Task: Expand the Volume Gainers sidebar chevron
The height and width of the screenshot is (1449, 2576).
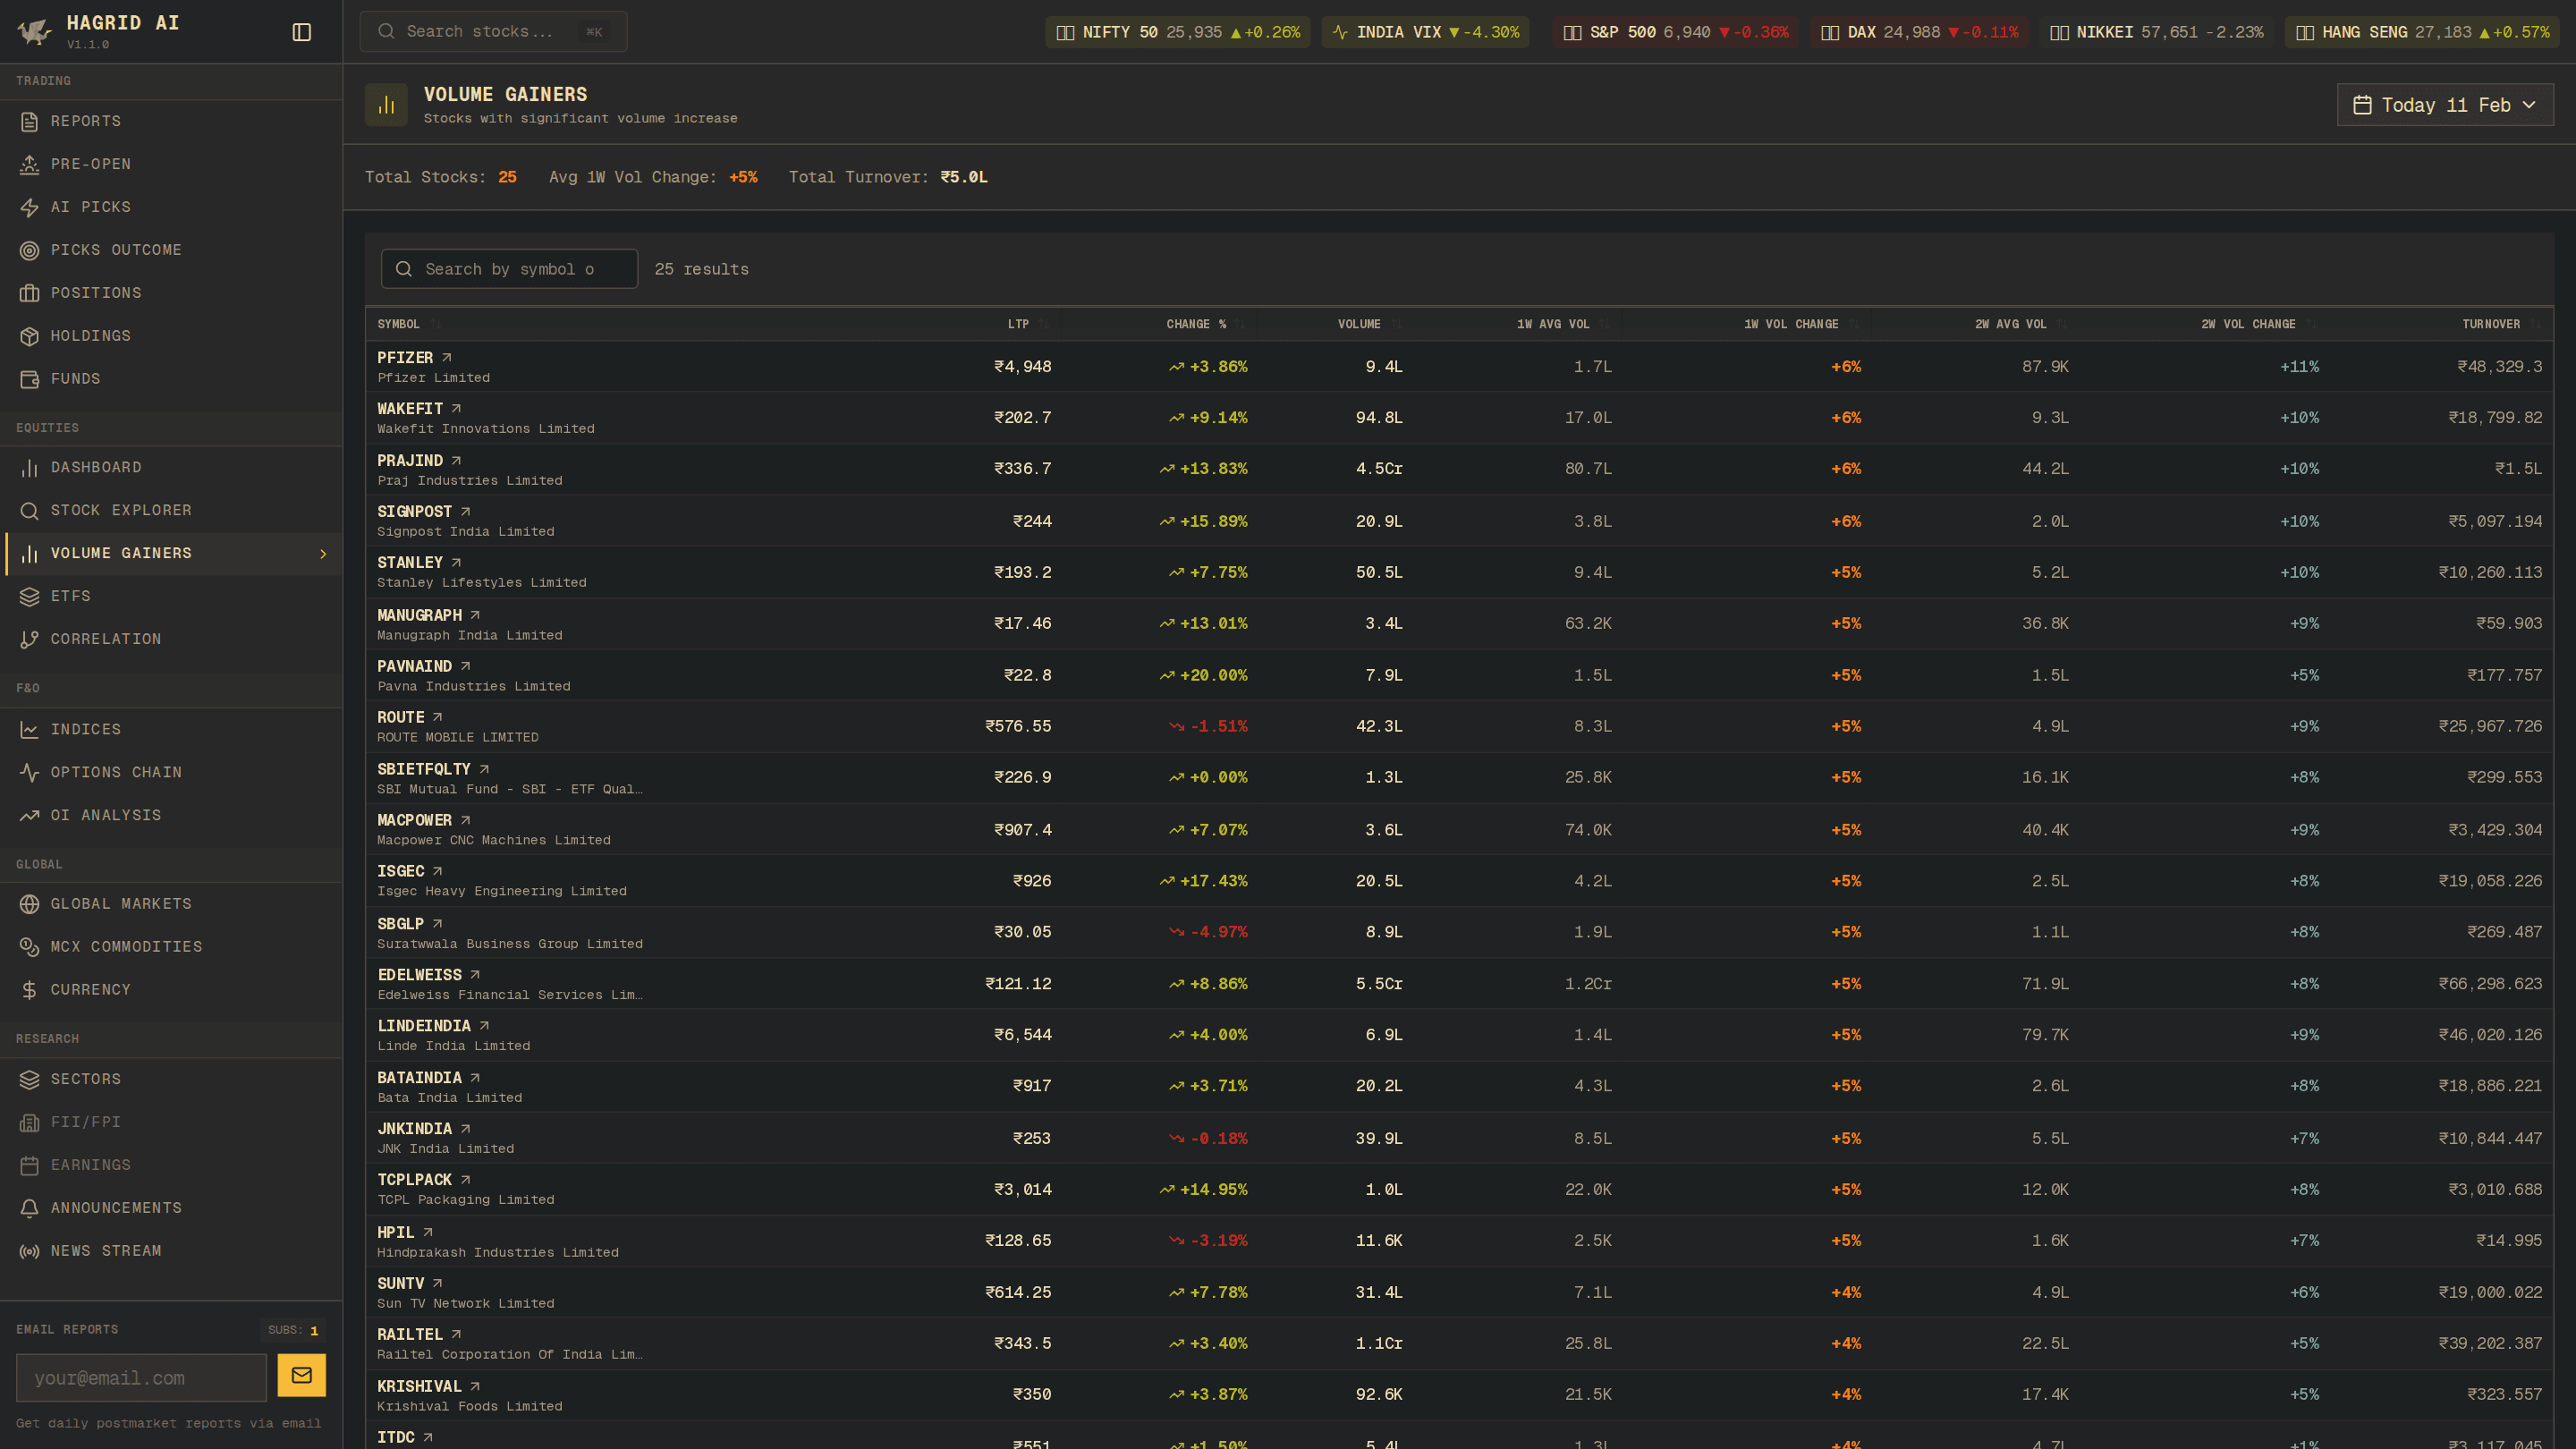Action: click(x=322, y=553)
